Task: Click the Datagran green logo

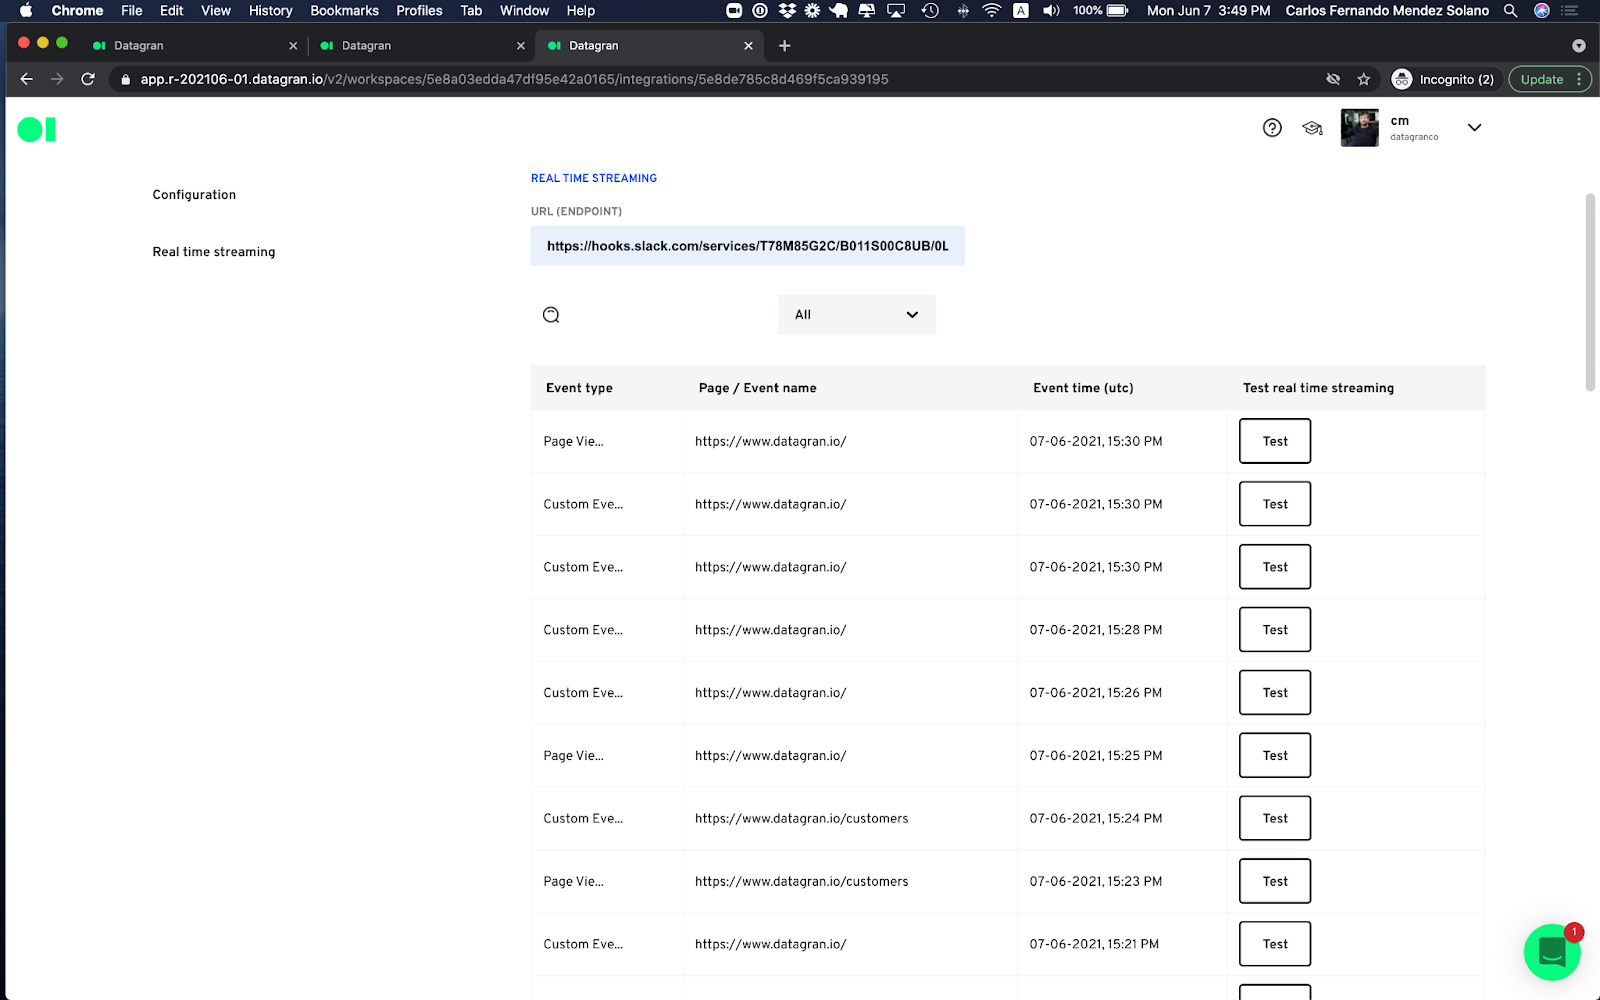Action: [x=37, y=129]
